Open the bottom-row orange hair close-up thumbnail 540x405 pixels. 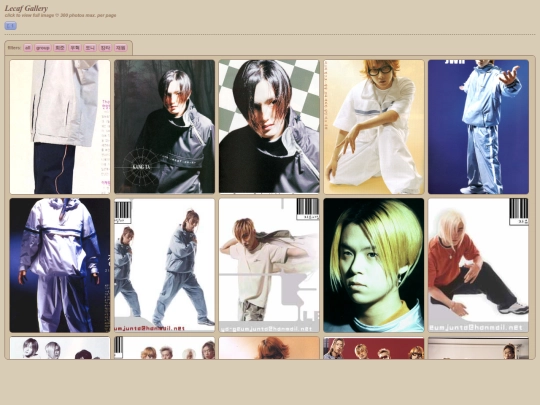pyautogui.click(x=269, y=348)
